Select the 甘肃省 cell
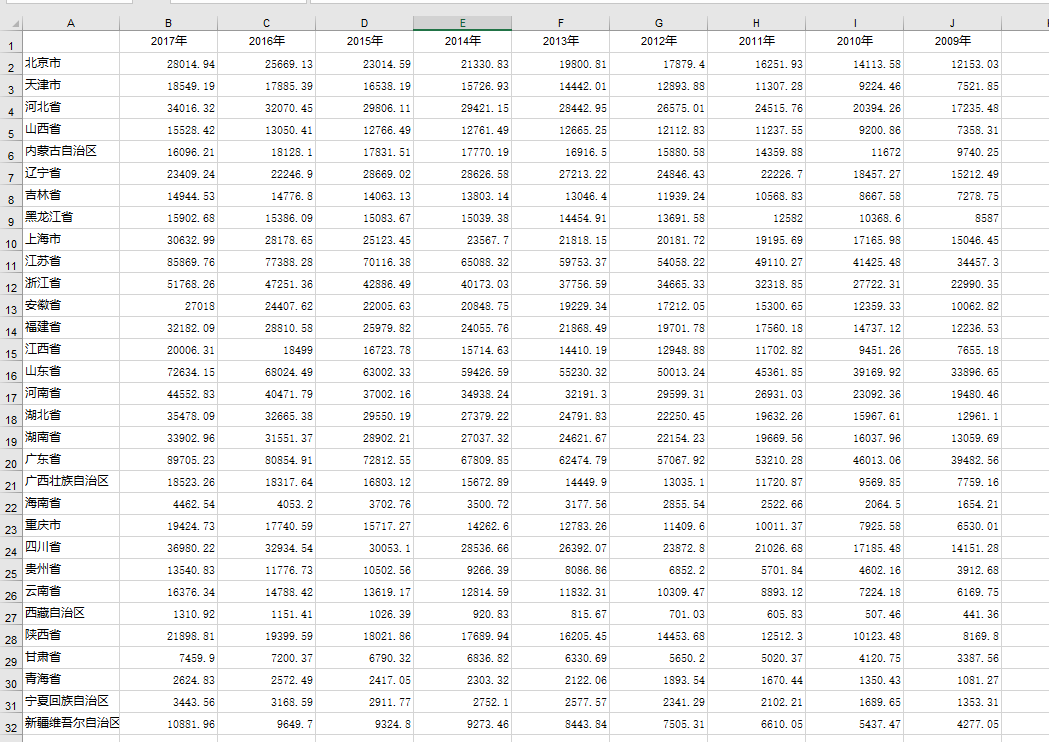 tap(71, 658)
